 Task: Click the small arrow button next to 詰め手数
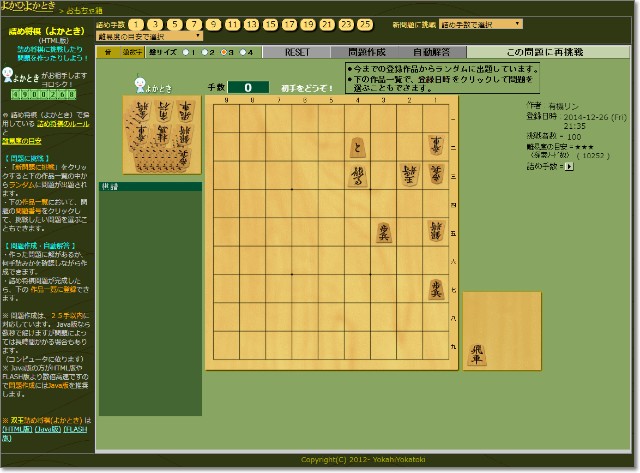point(570,166)
